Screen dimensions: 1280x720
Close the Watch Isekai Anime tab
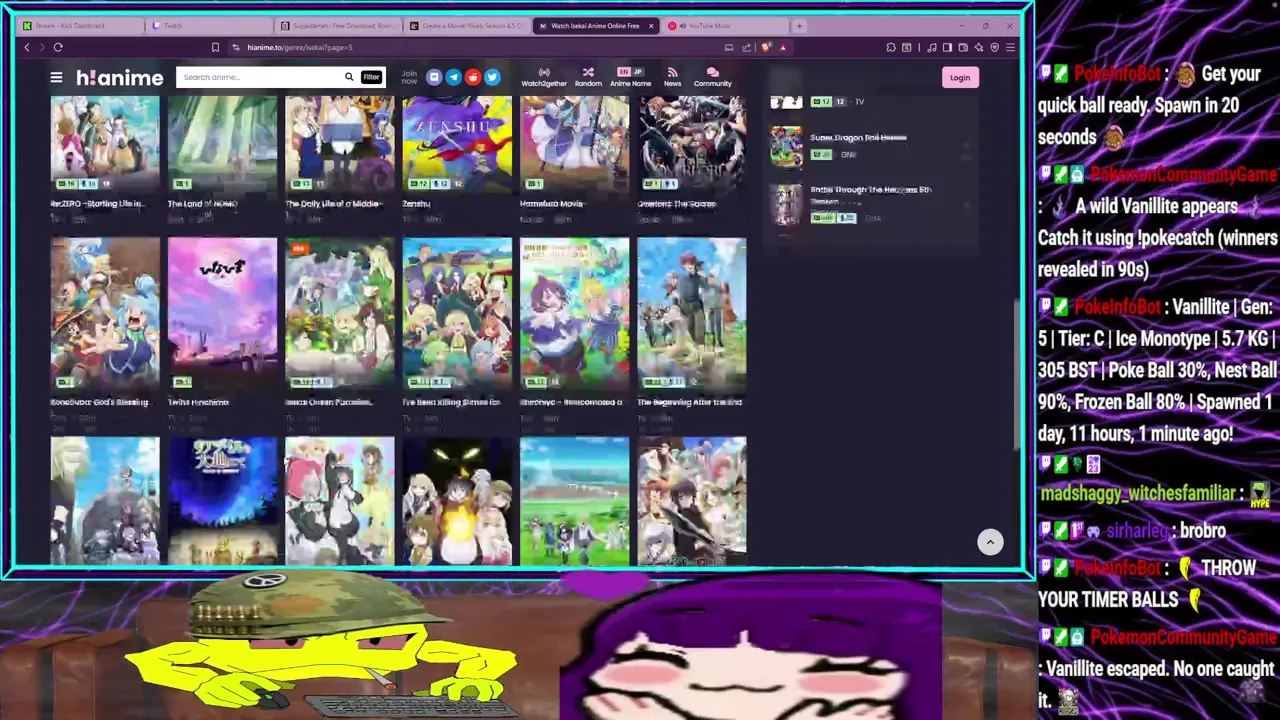pyautogui.click(x=651, y=26)
